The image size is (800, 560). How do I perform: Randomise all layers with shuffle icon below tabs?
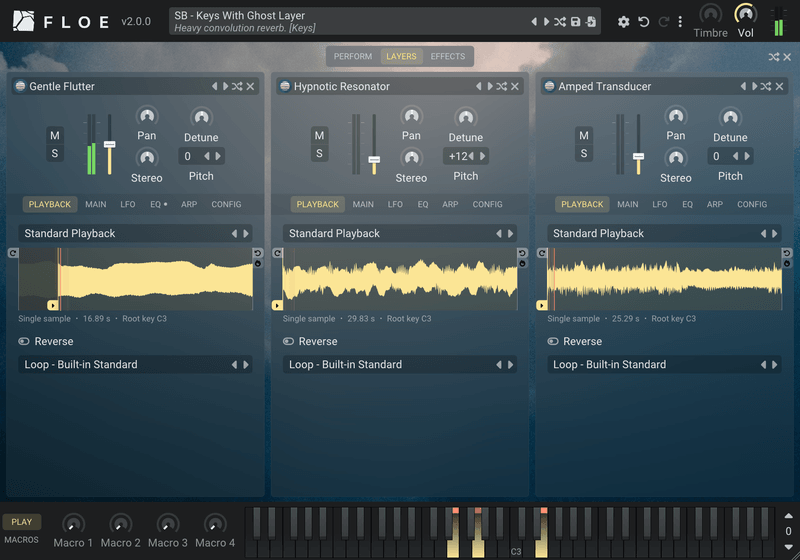[774, 57]
